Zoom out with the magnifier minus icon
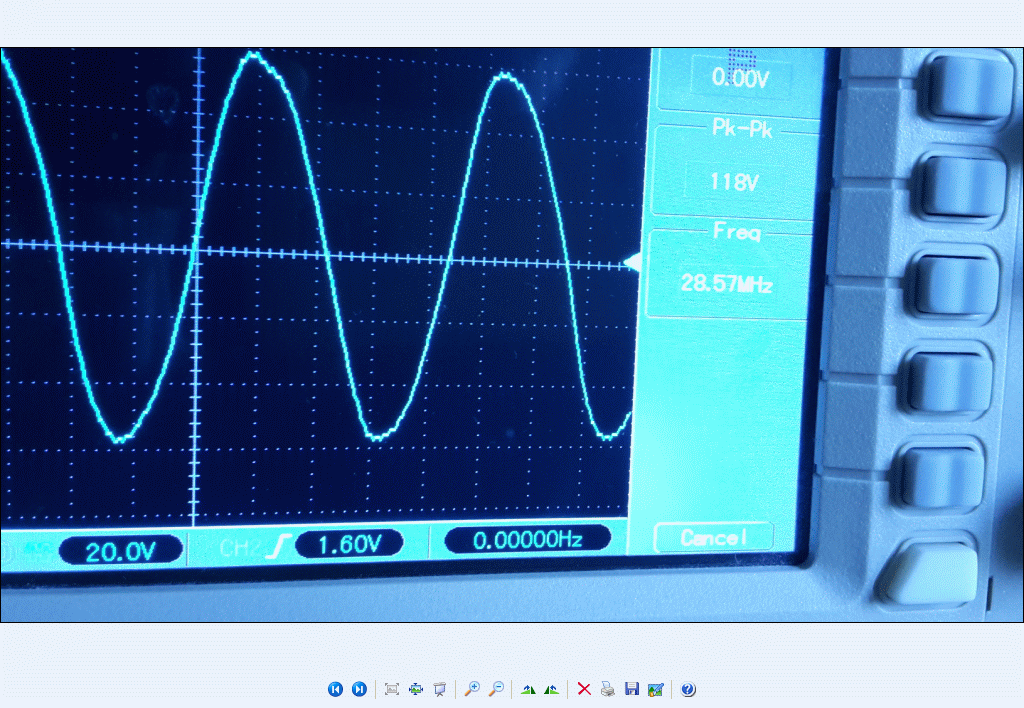Screen dimensions: 1024x708 496,689
